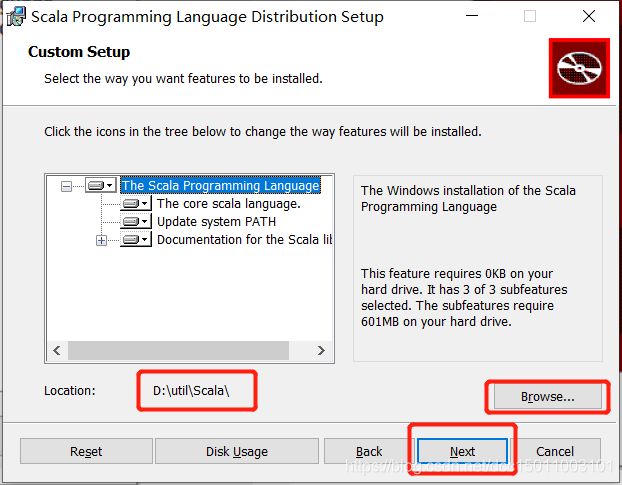Cancel the Scala setup
622x485 pixels.
555,451
